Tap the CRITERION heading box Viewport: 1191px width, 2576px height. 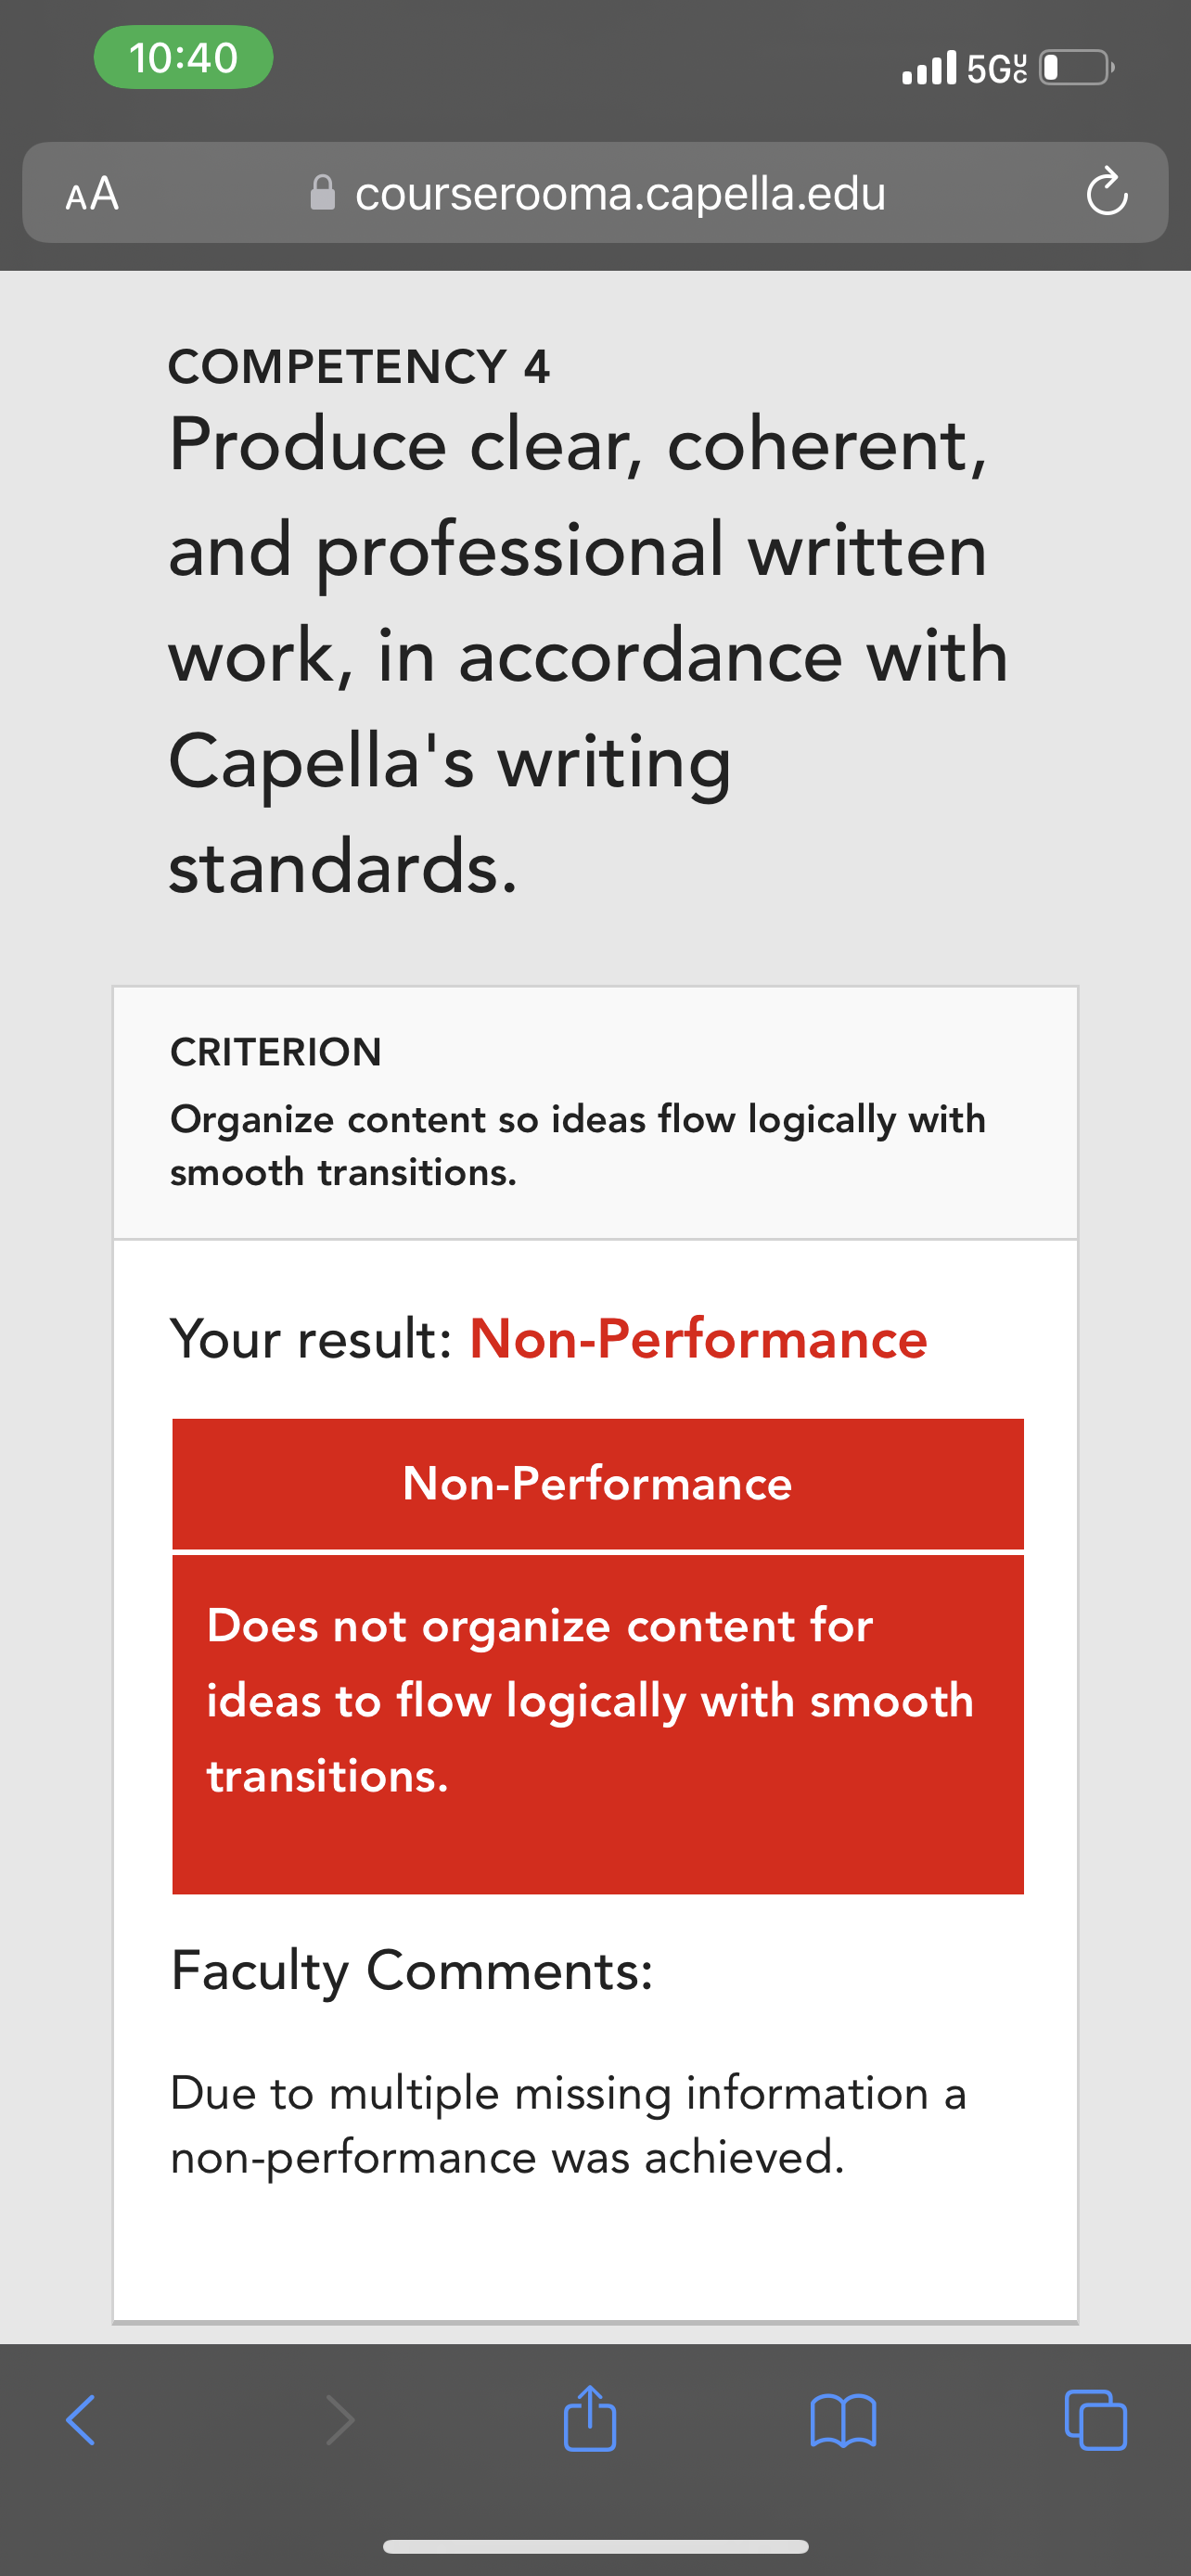pos(595,1113)
